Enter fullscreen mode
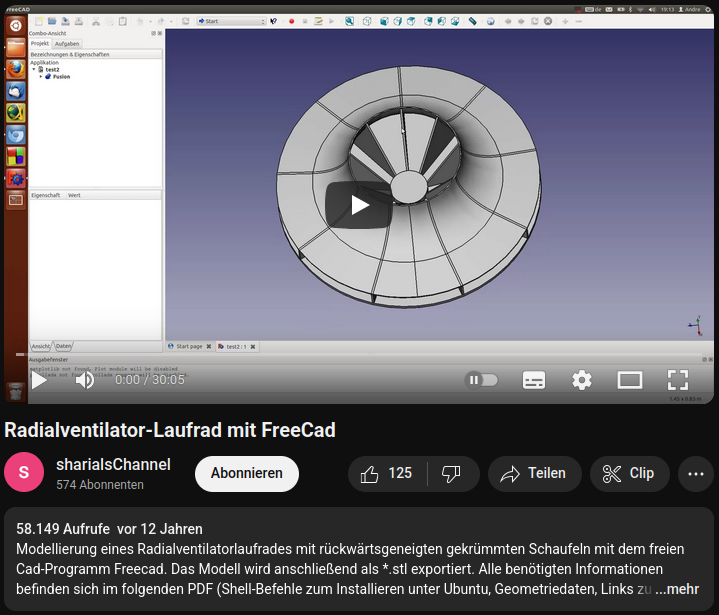719x615 pixels. click(678, 380)
